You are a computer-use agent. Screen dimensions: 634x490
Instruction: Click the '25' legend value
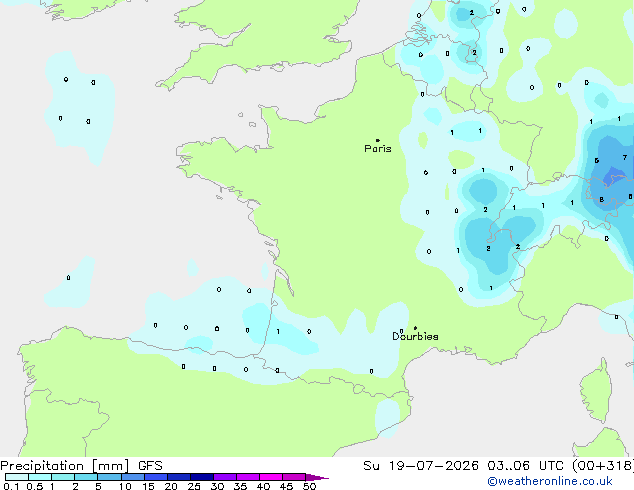(x=194, y=486)
